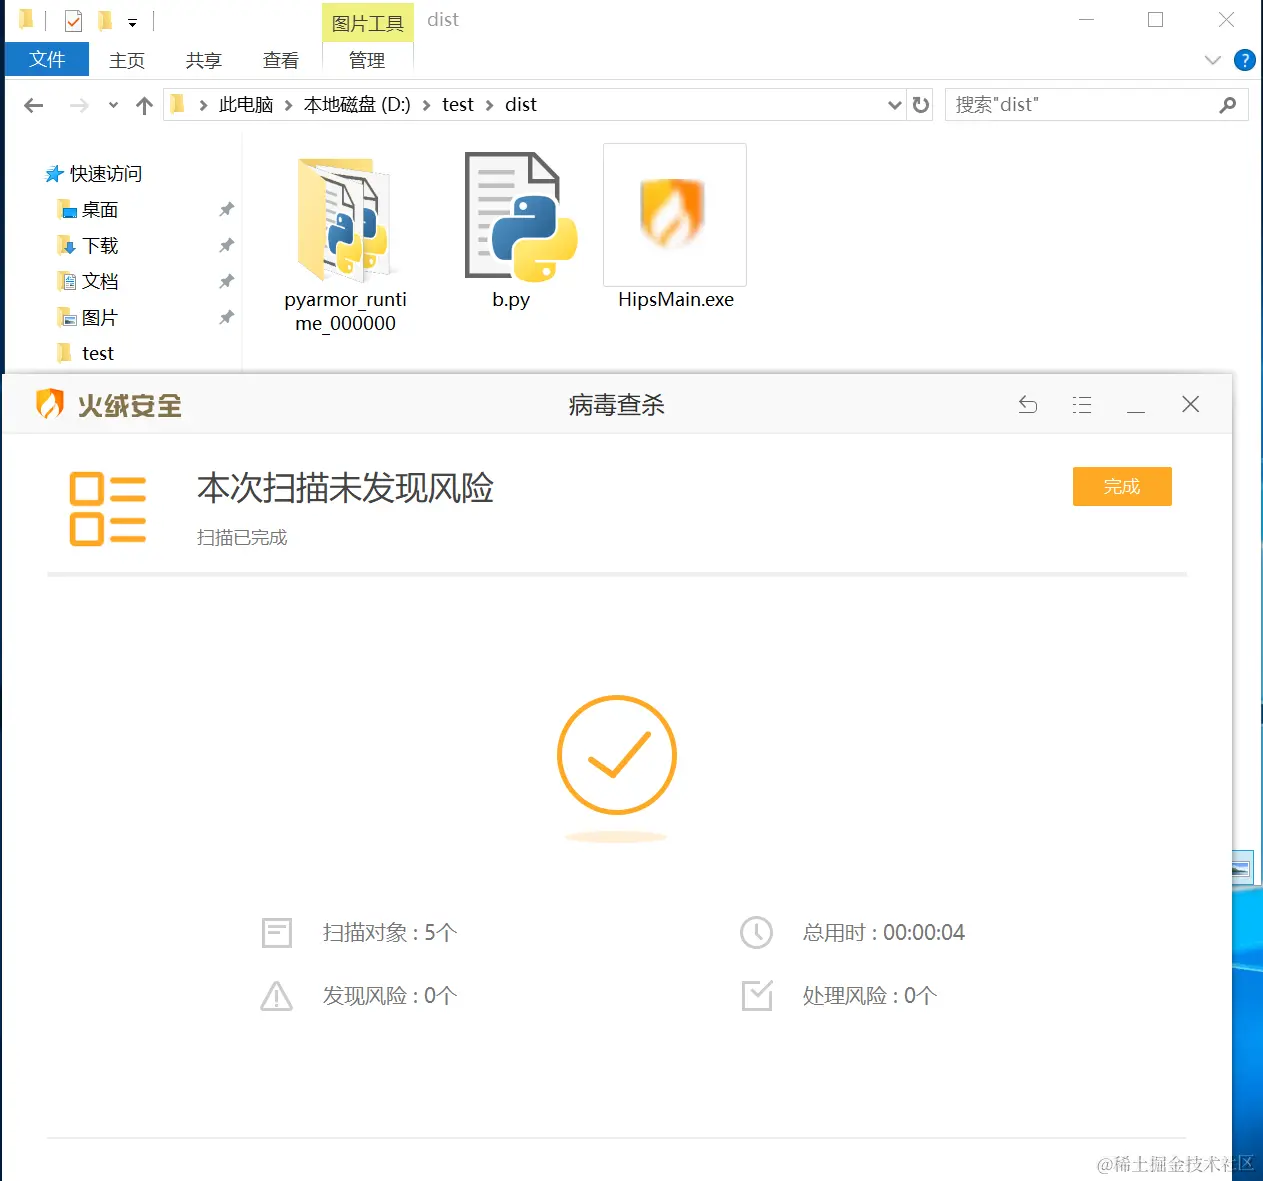Open the 查看 ribbon tab
The width and height of the screenshot is (1263, 1181).
tap(281, 61)
